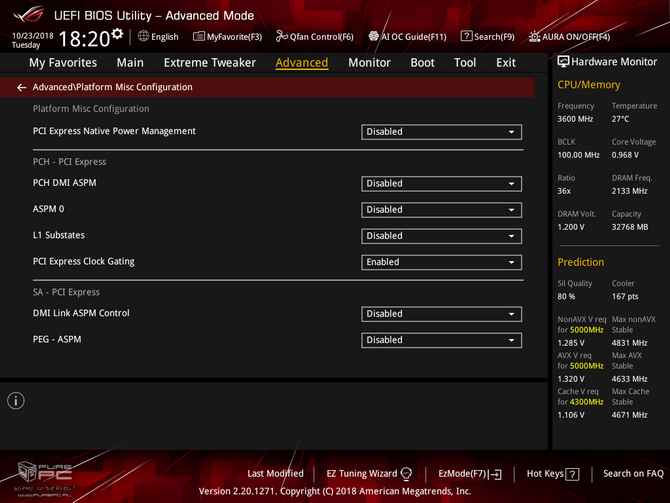670x503 pixels.
Task: Switch to Main tab
Action: point(130,63)
